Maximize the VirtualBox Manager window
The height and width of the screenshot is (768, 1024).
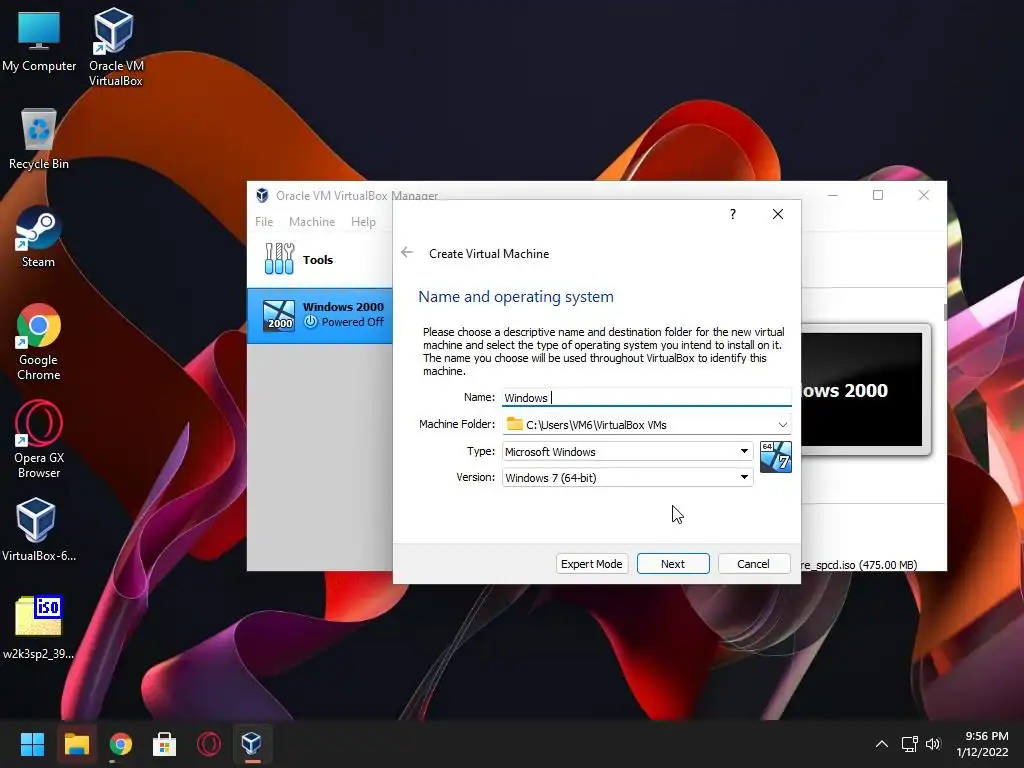pos(878,195)
